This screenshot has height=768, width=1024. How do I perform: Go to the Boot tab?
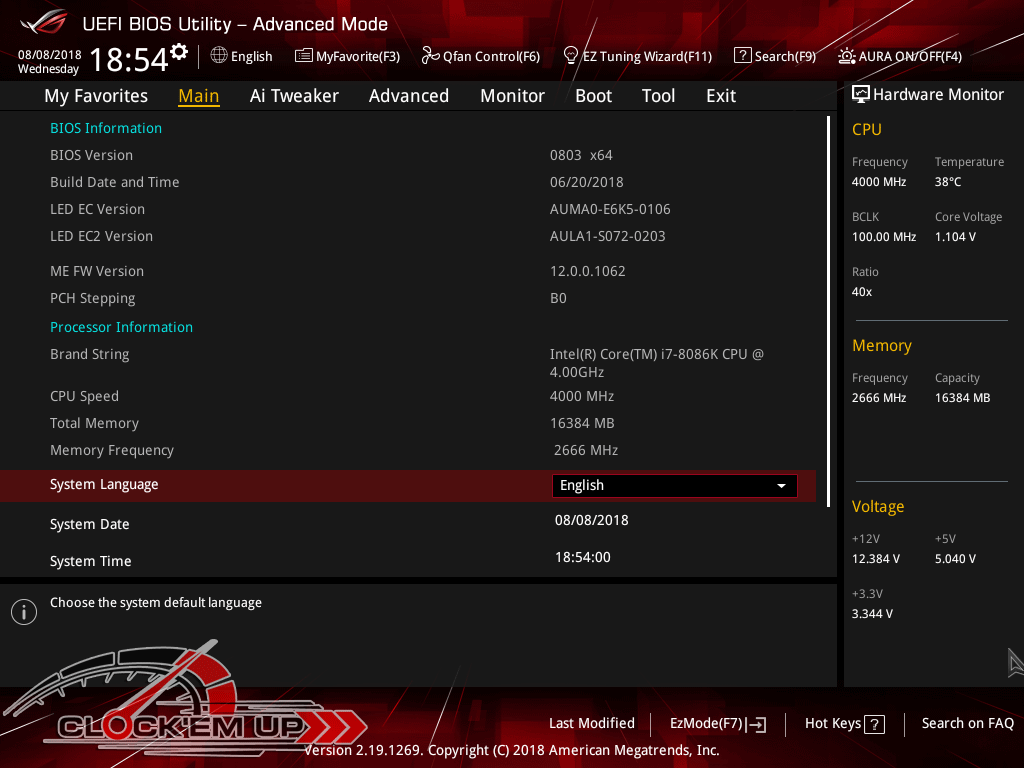[593, 96]
